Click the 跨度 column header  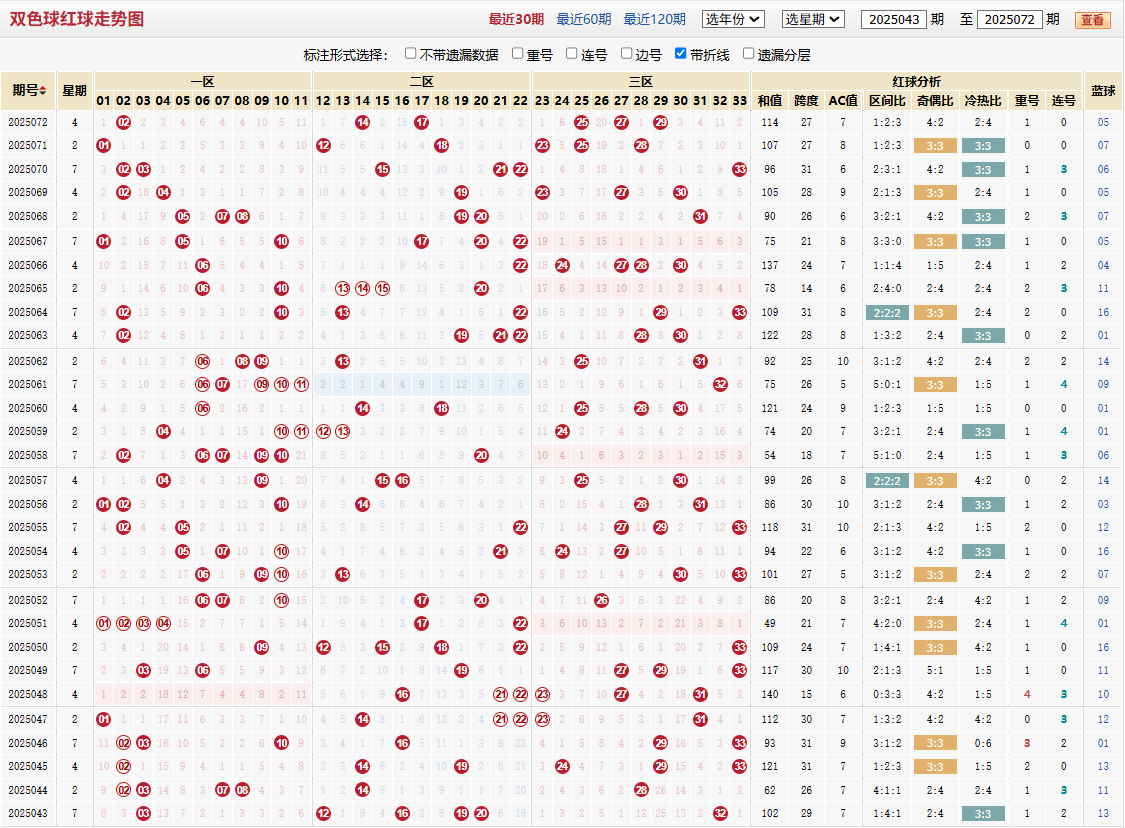click(806, 100)
